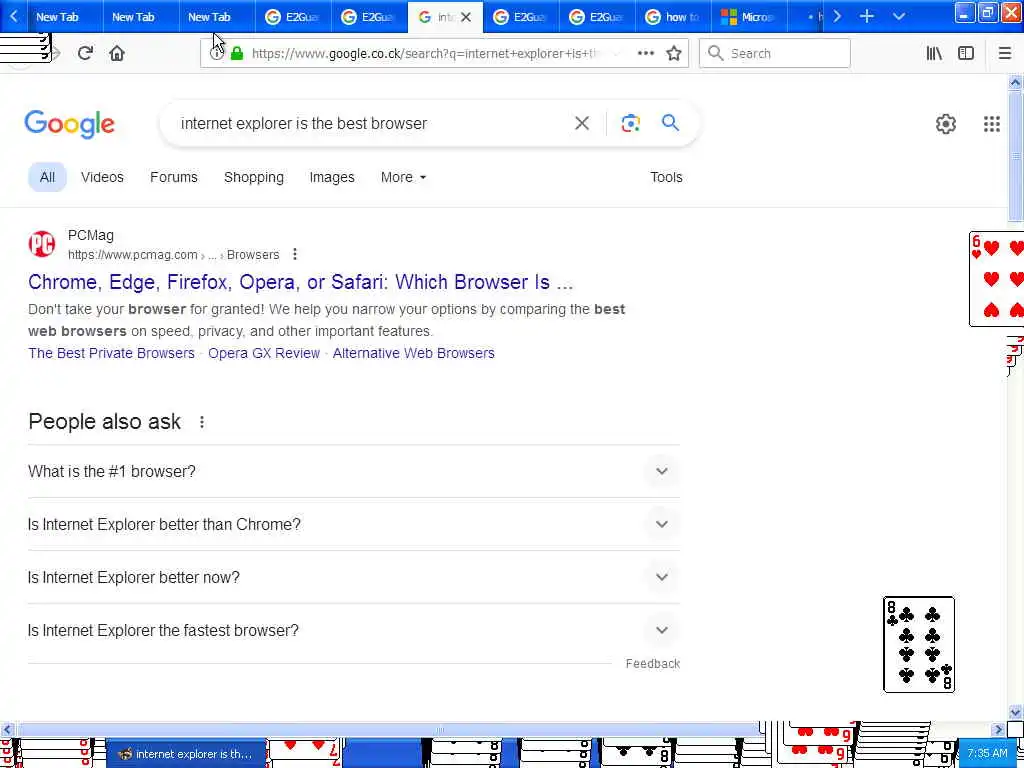The image size is (1024, 768).
Task: Search by image with Google Lens icon
Action: point(630,123)
